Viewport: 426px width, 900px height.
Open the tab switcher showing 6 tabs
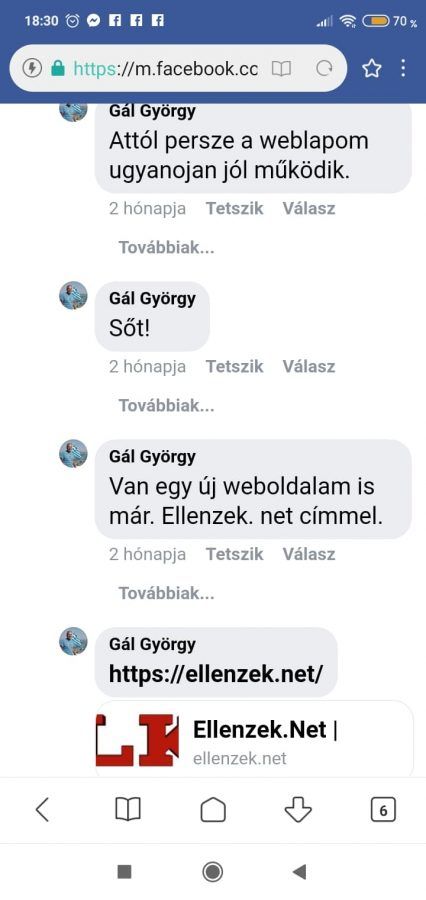(383, 810)
